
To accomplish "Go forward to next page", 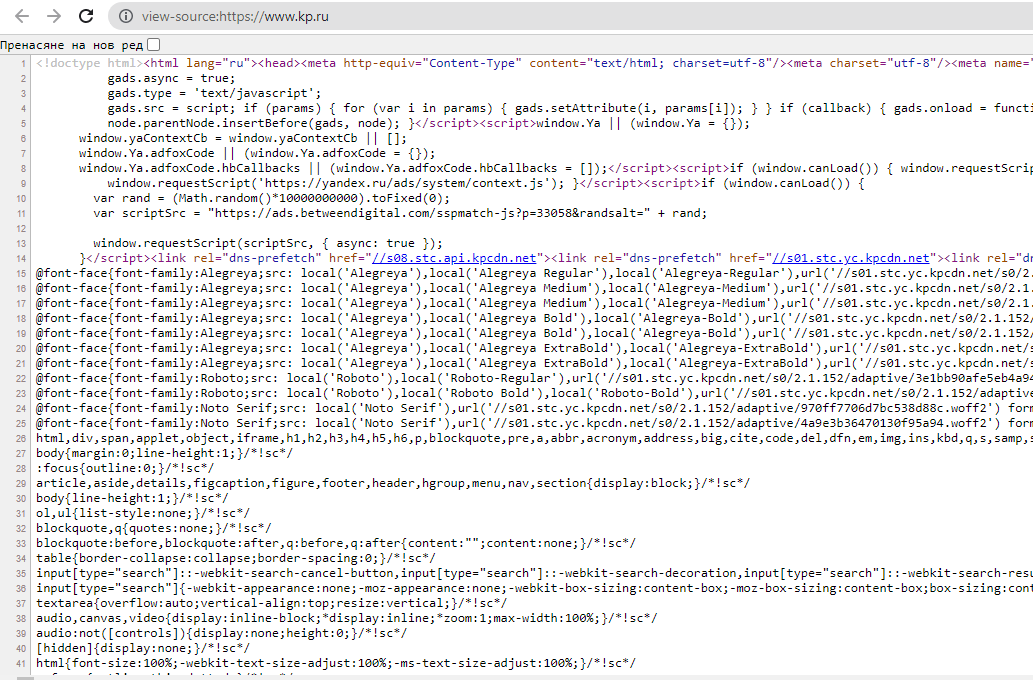I will point(54,16).
